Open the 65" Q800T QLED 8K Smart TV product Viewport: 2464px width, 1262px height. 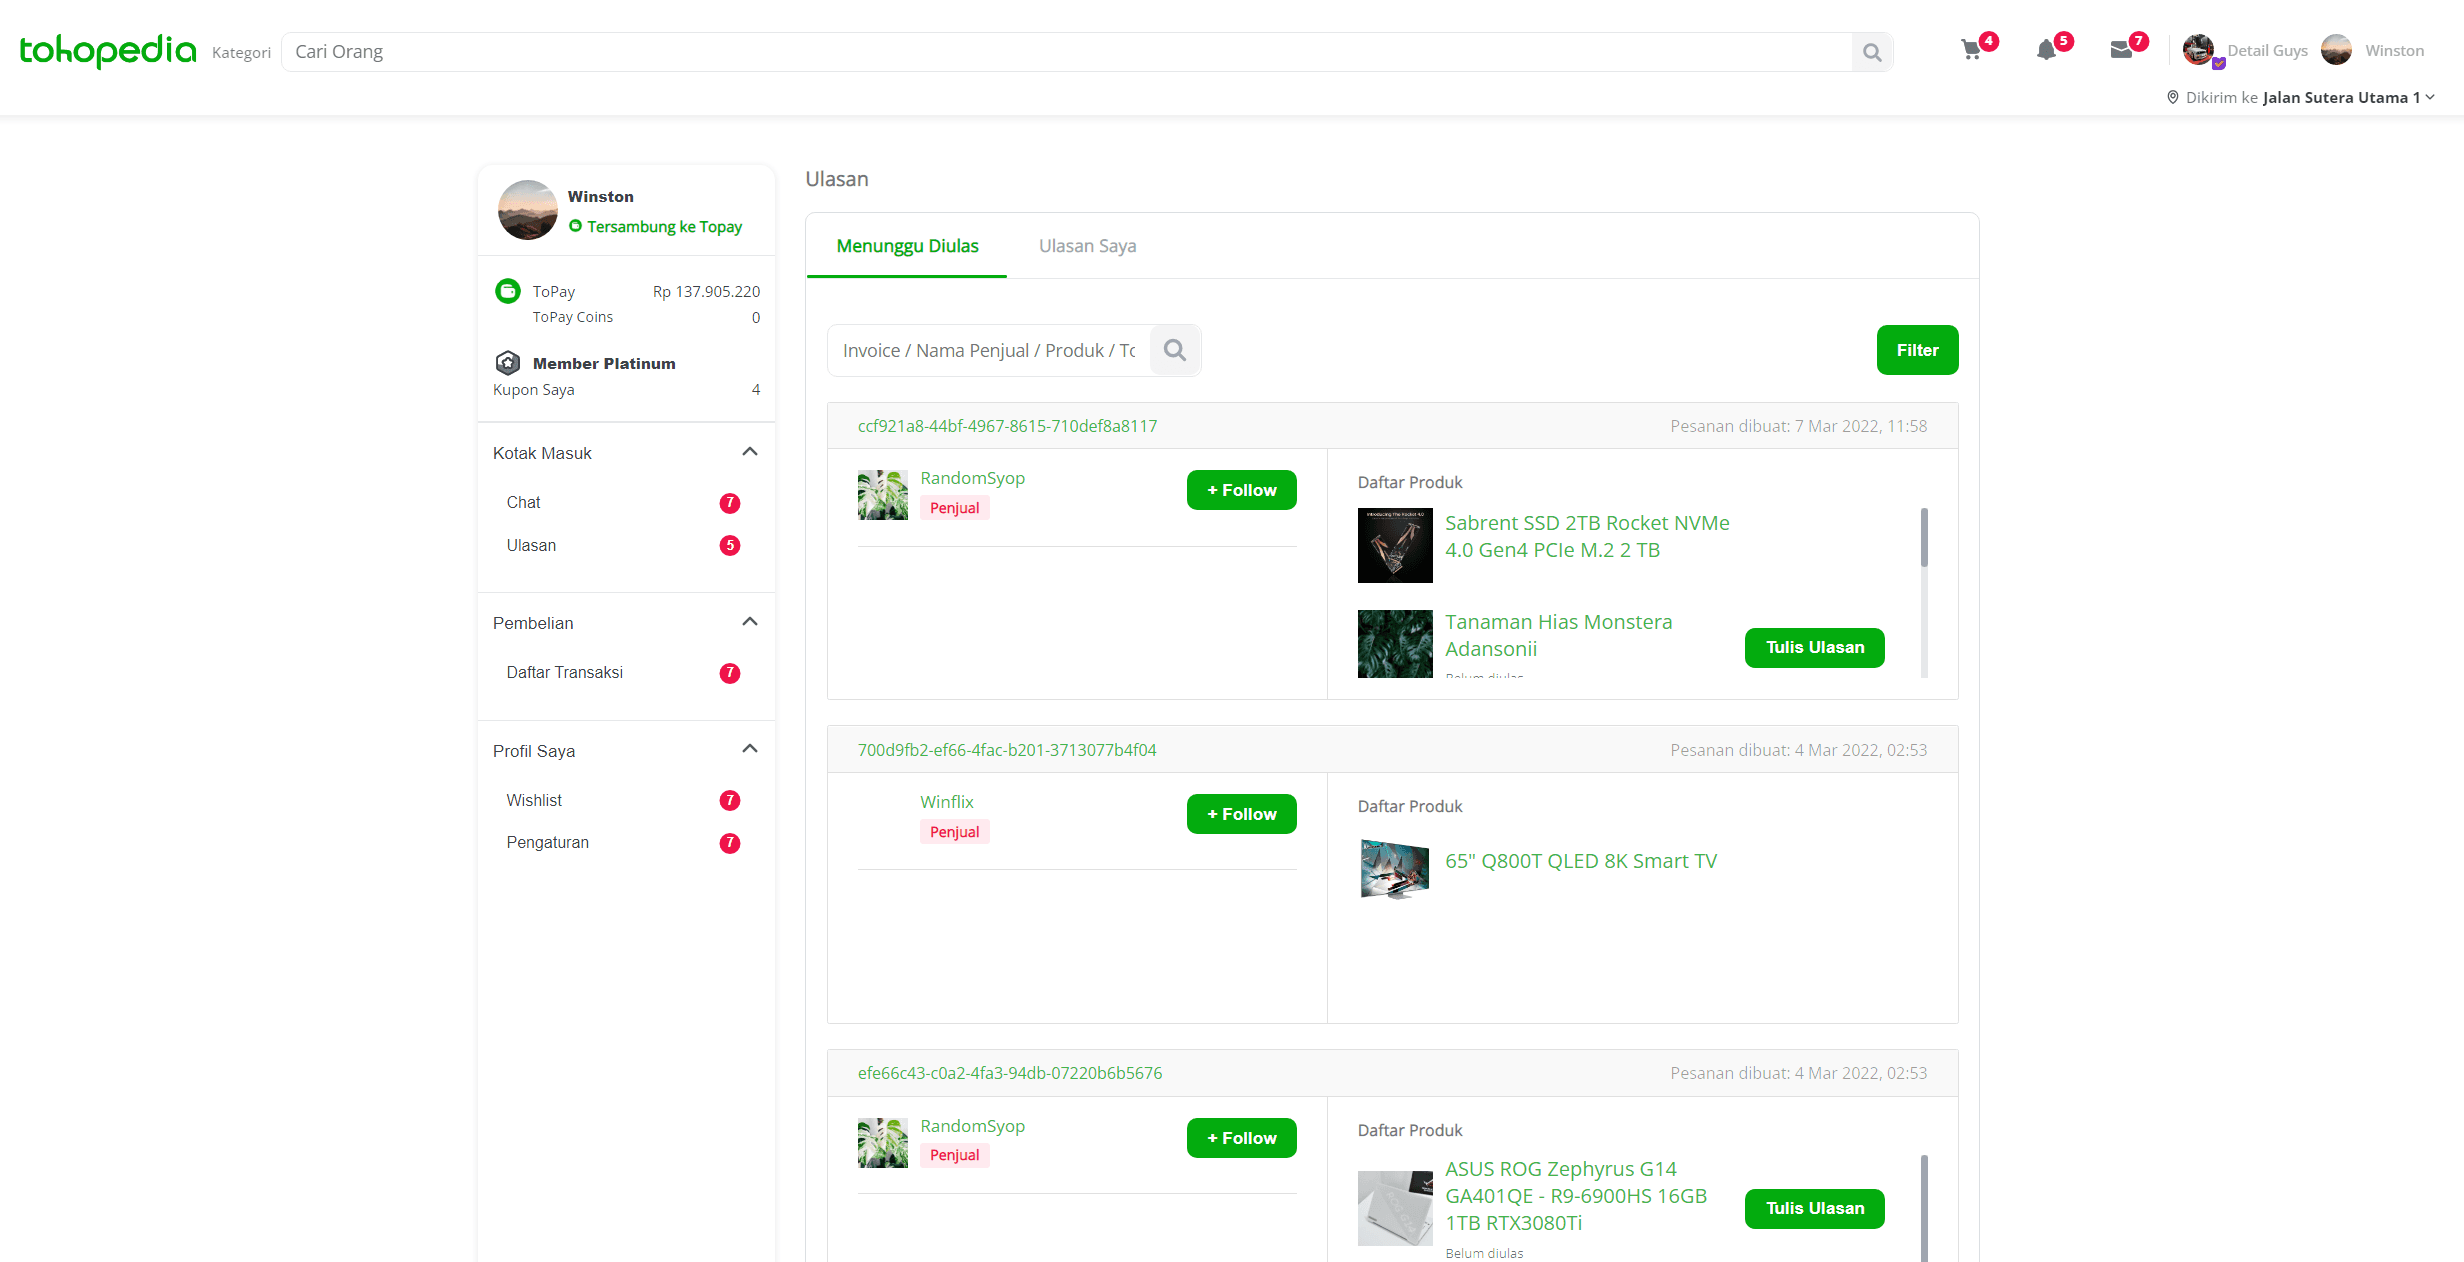pos(1581,860)
